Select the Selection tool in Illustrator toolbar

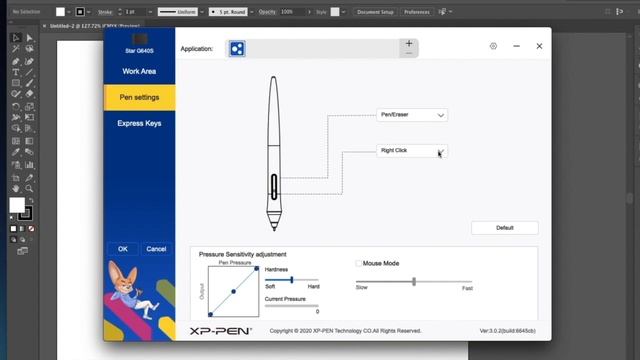coord(16,38)
